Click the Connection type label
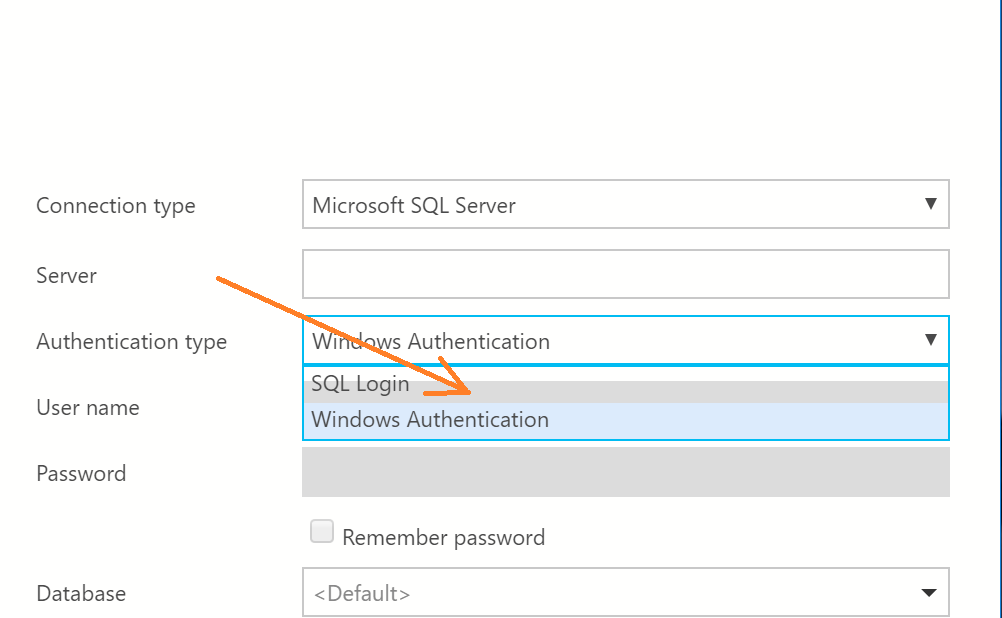 coord(115,205)
